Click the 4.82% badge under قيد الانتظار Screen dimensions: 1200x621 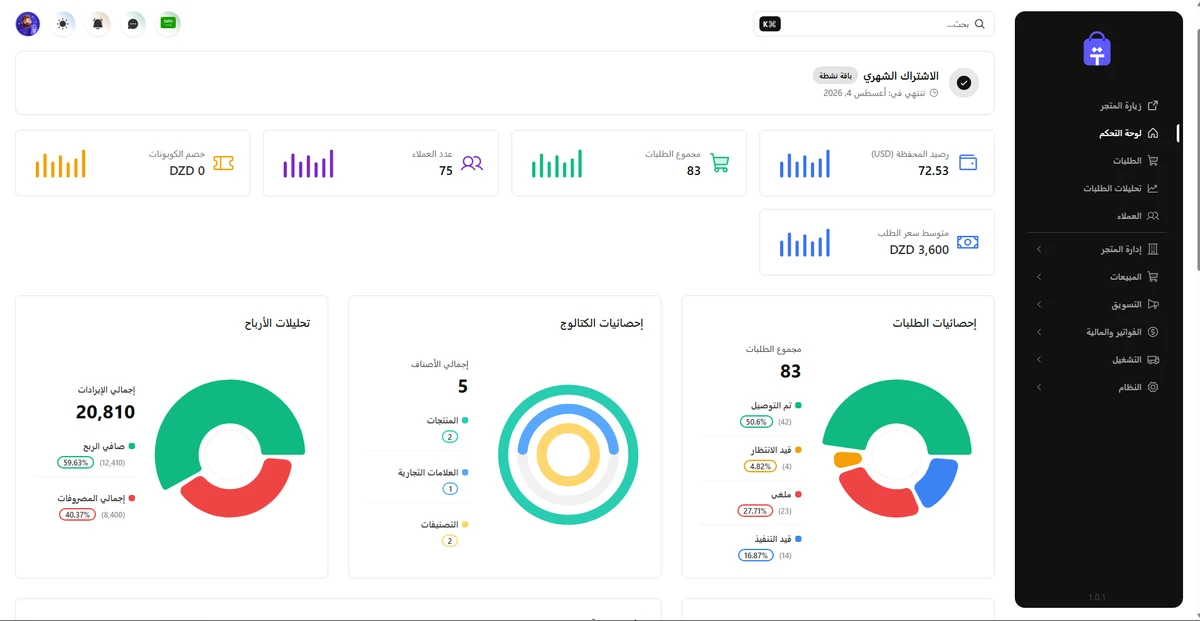760,466
